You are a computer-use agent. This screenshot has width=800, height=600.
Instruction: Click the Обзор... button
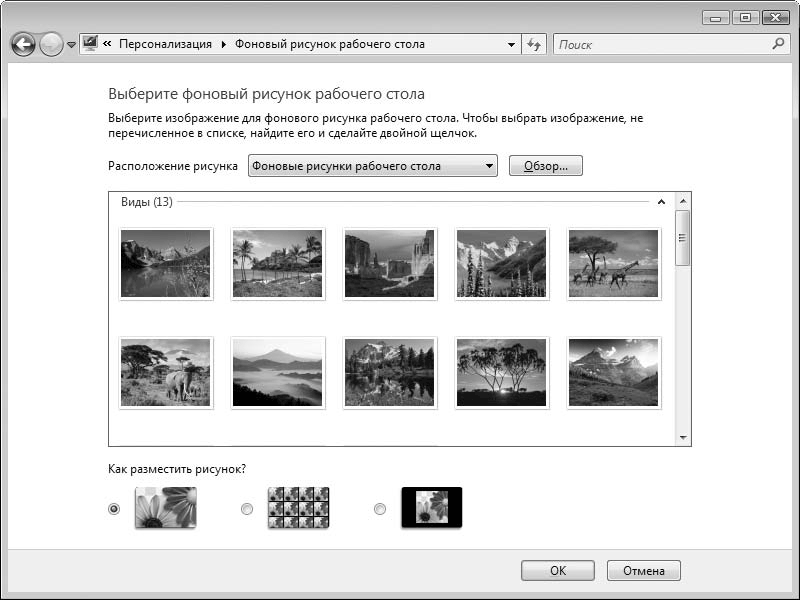545,166
